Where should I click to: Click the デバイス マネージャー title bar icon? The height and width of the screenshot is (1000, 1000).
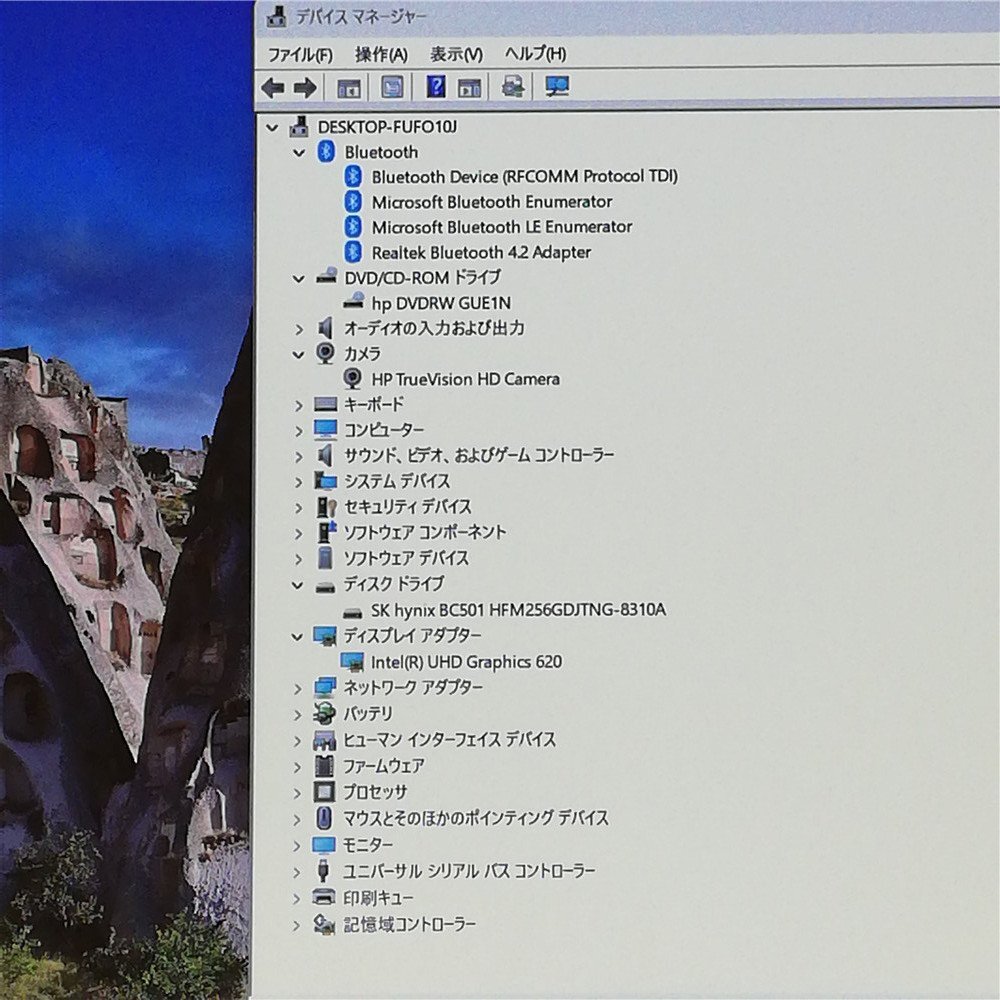[x=276, y=17]
